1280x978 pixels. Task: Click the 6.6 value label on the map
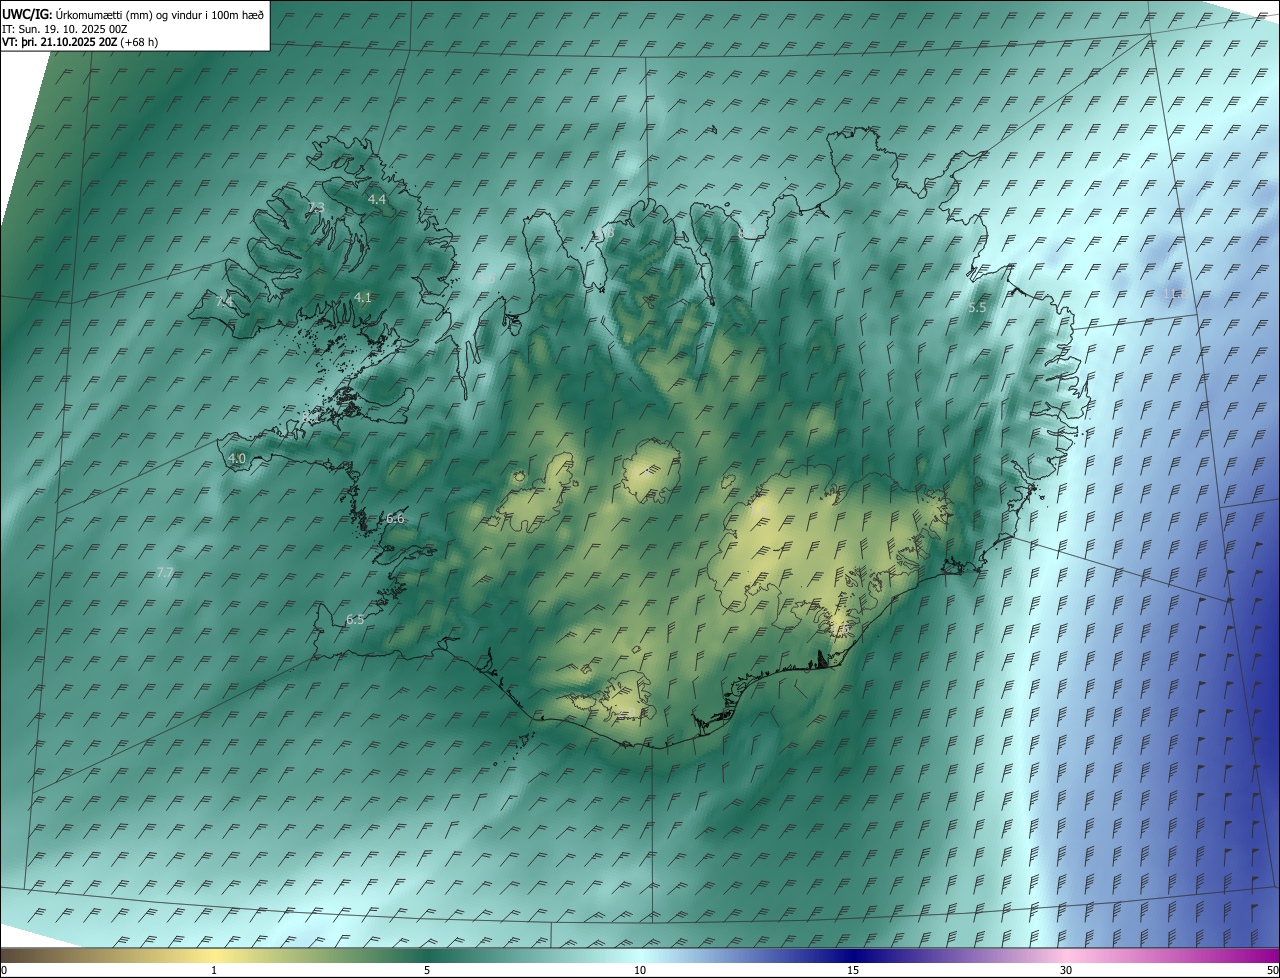(395, 519)
